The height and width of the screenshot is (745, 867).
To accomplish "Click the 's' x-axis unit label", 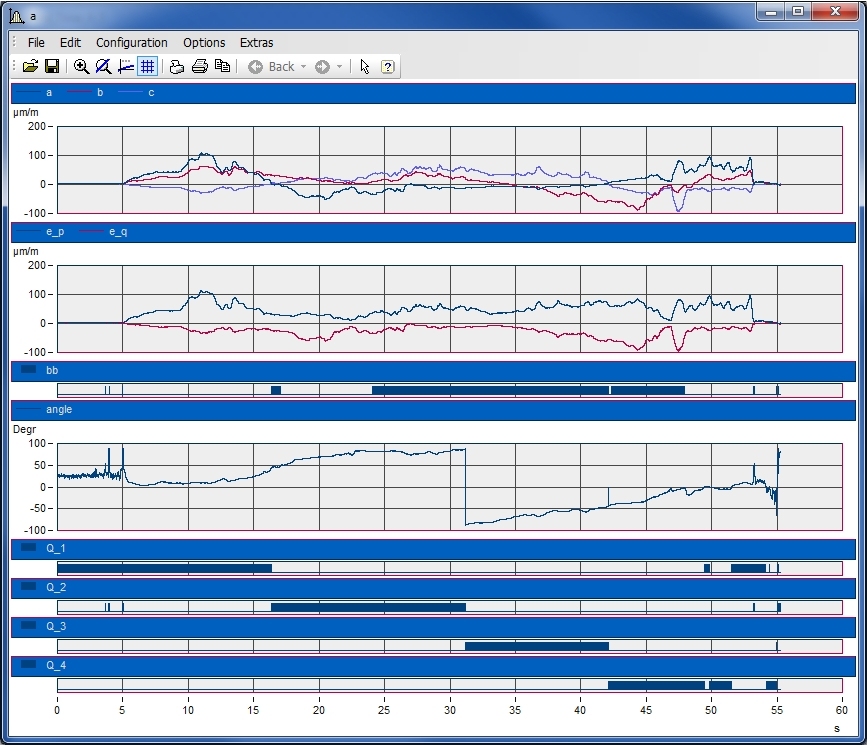I will 837,729.
